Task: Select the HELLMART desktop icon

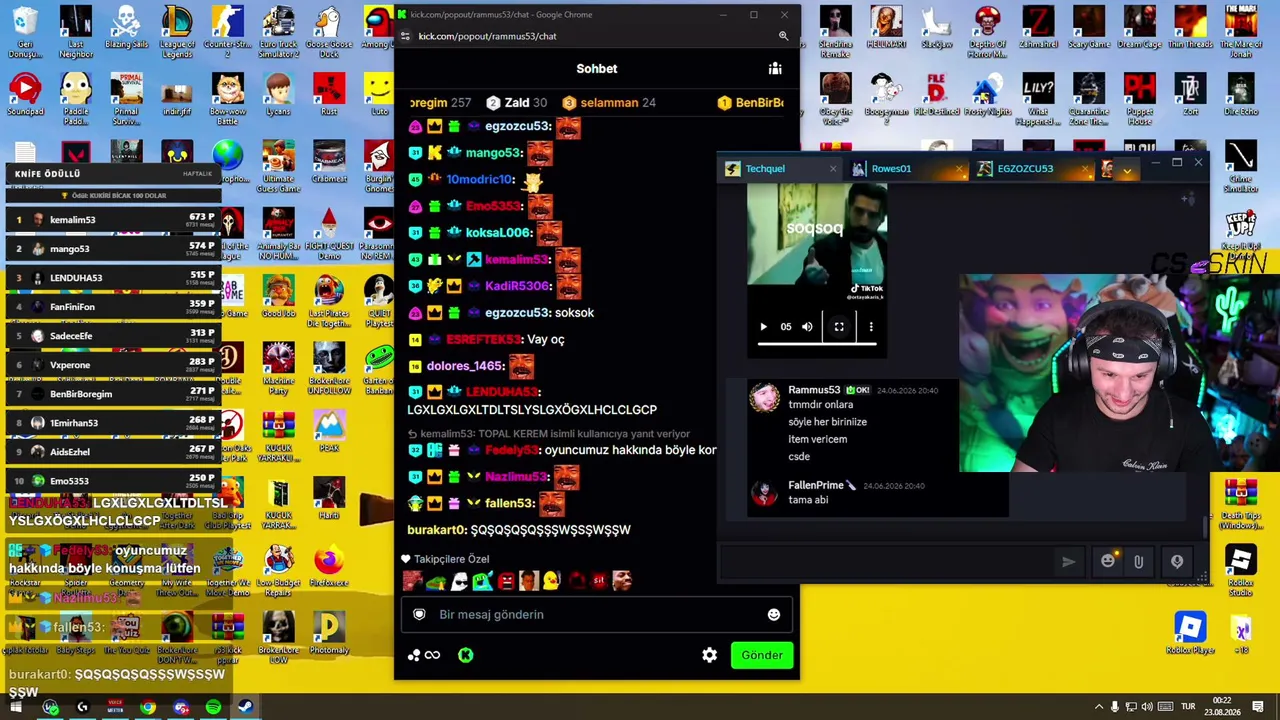Action: point(886,29)
